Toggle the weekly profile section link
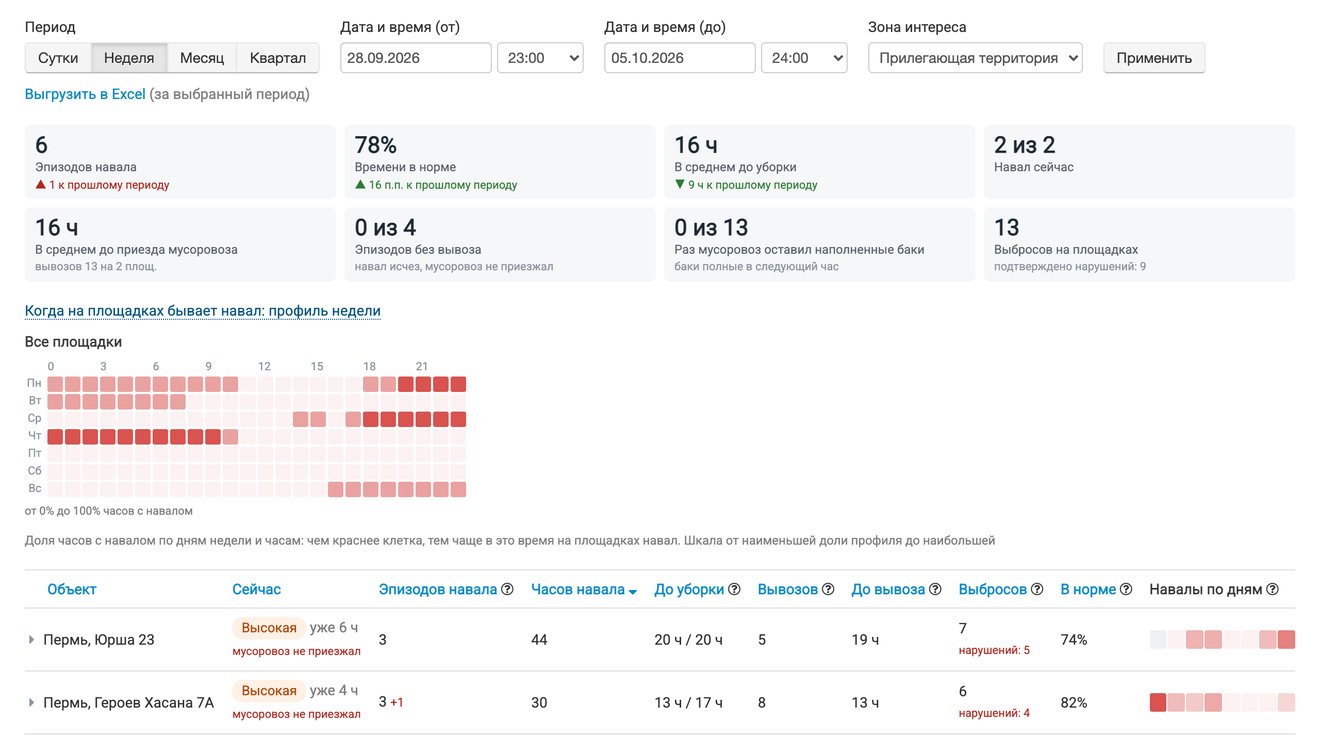This screenshot has height=753, width=1320. [203, 311]
